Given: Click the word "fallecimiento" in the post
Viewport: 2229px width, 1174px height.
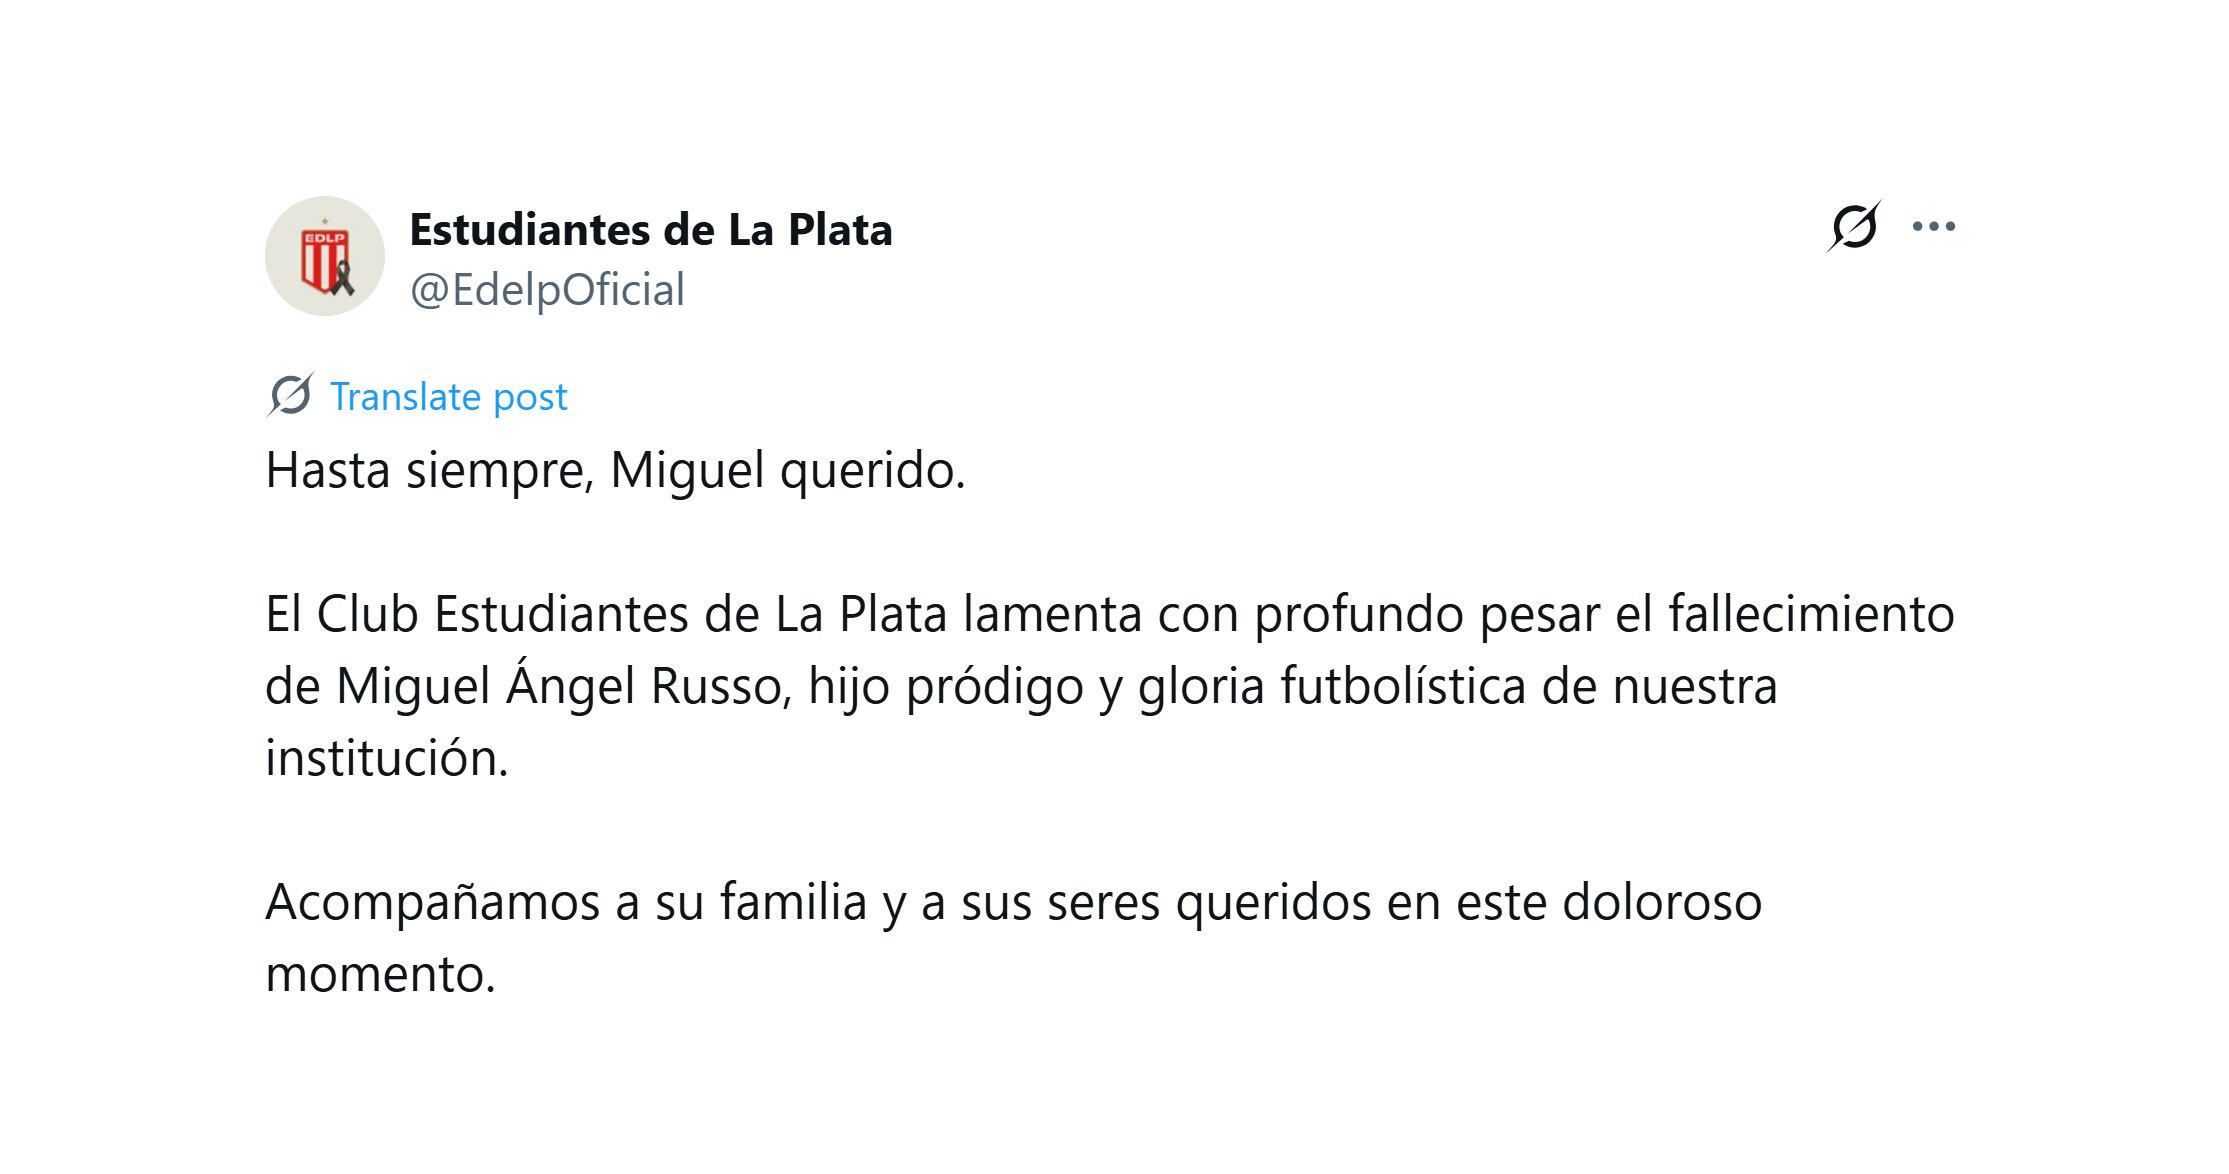Looking at the screenshot, I should [x=1811, y=614].
